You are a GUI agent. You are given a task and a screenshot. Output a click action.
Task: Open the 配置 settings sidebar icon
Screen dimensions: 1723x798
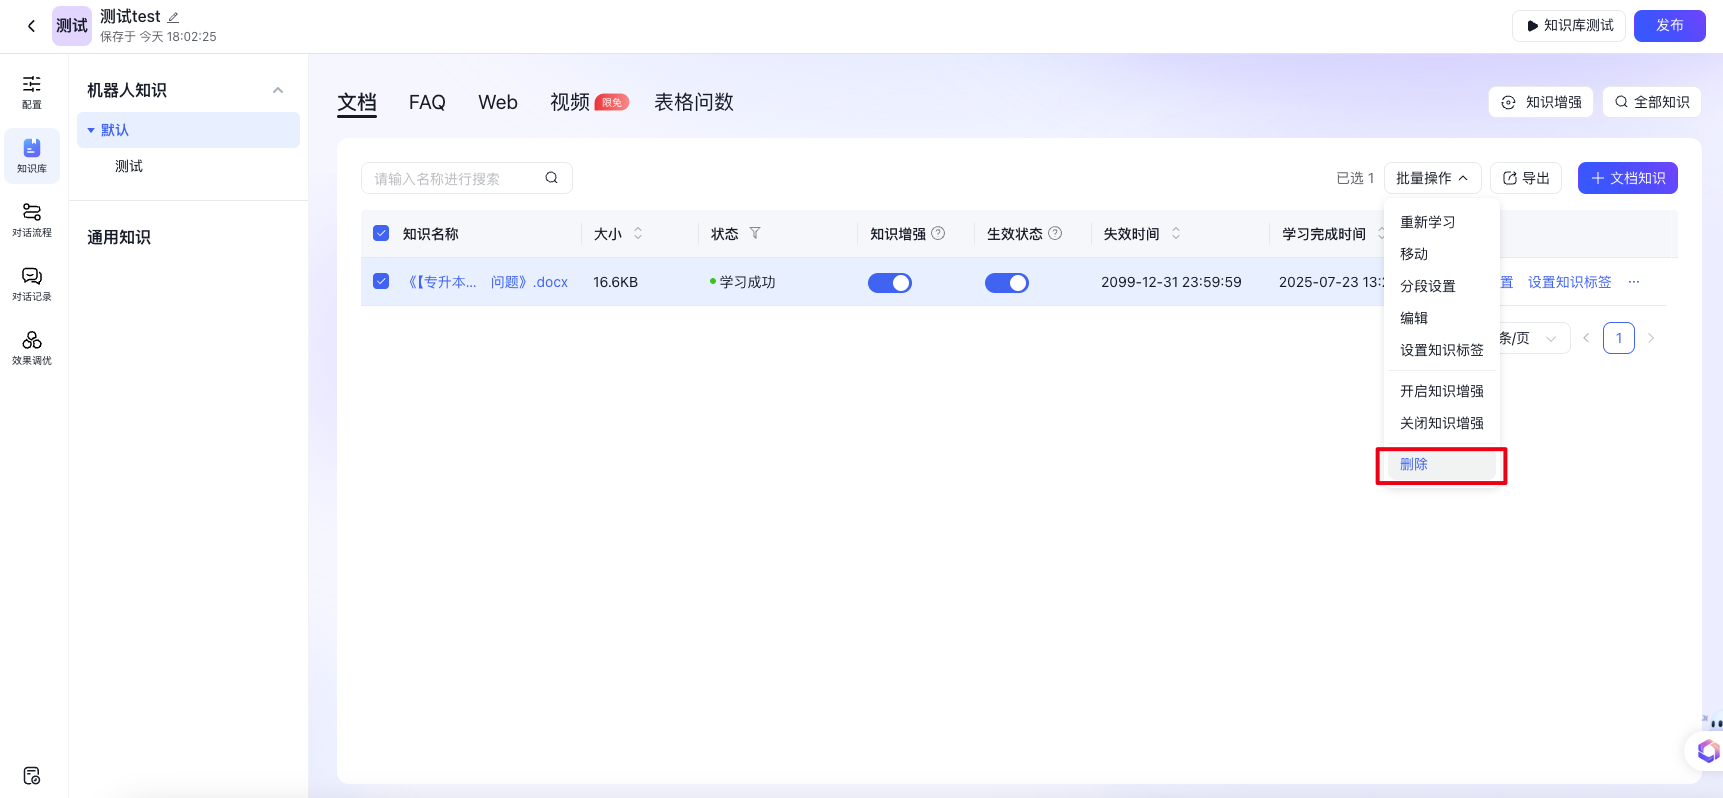coord(32,91)
